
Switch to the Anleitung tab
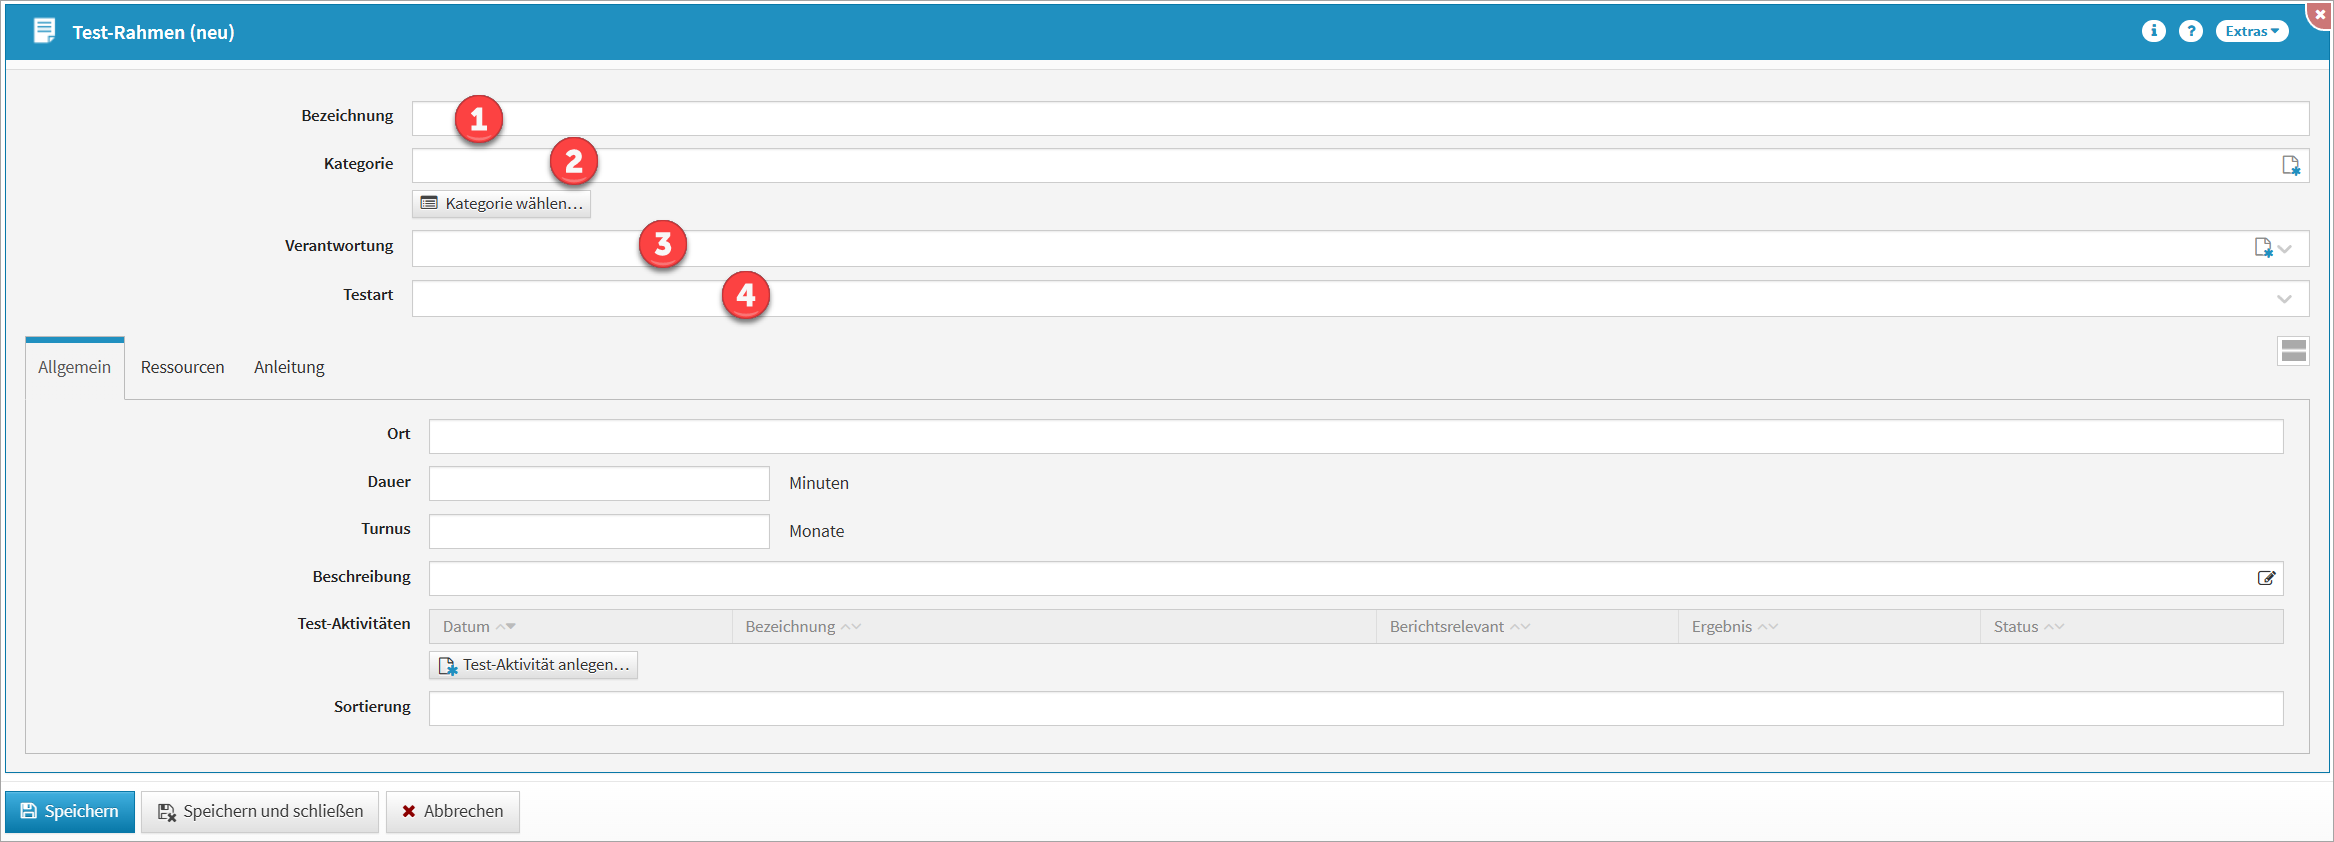coord(289,367)
